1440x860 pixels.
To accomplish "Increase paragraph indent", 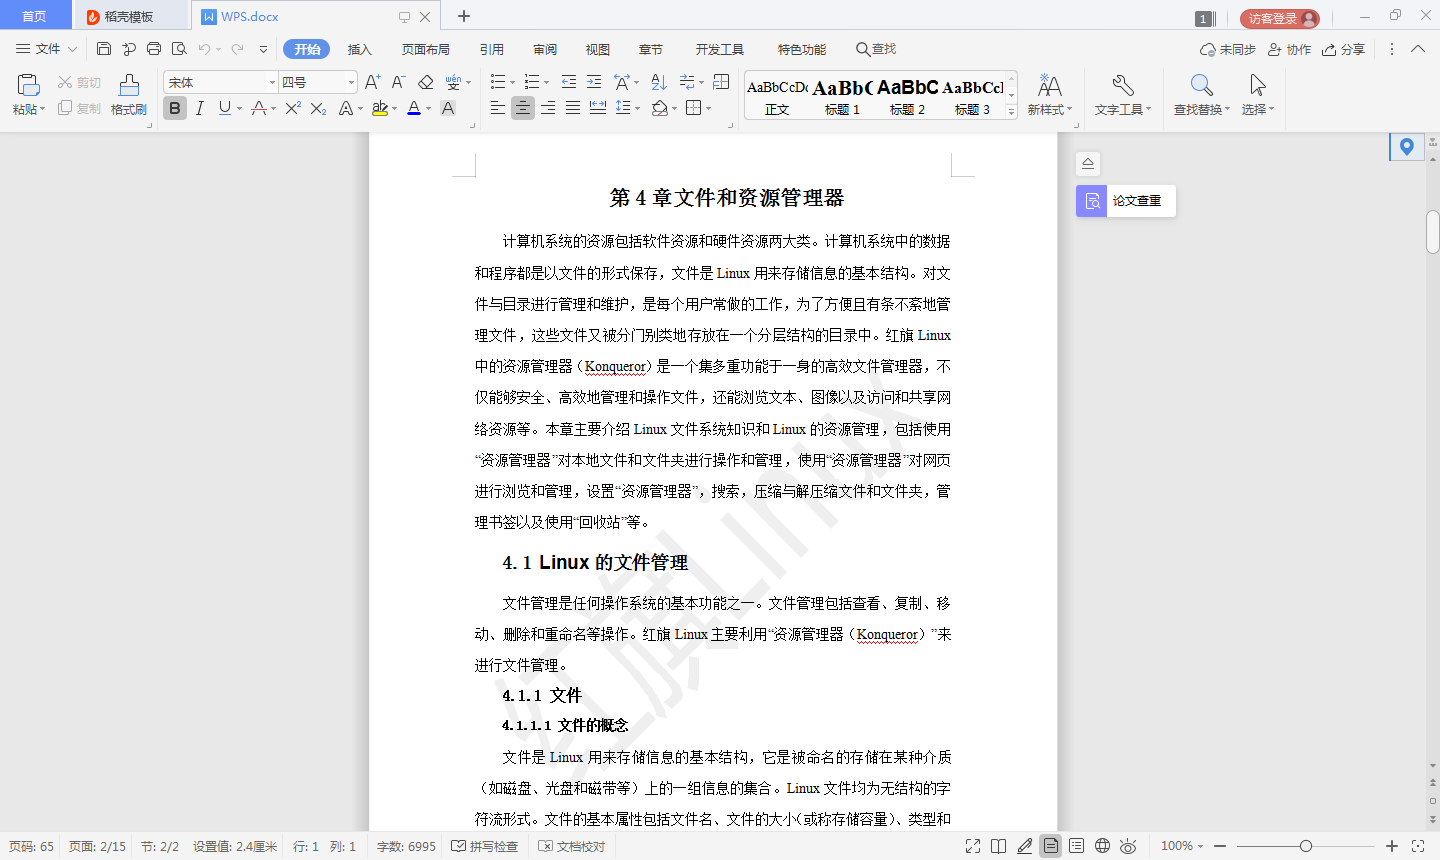I will coord(594,82).
